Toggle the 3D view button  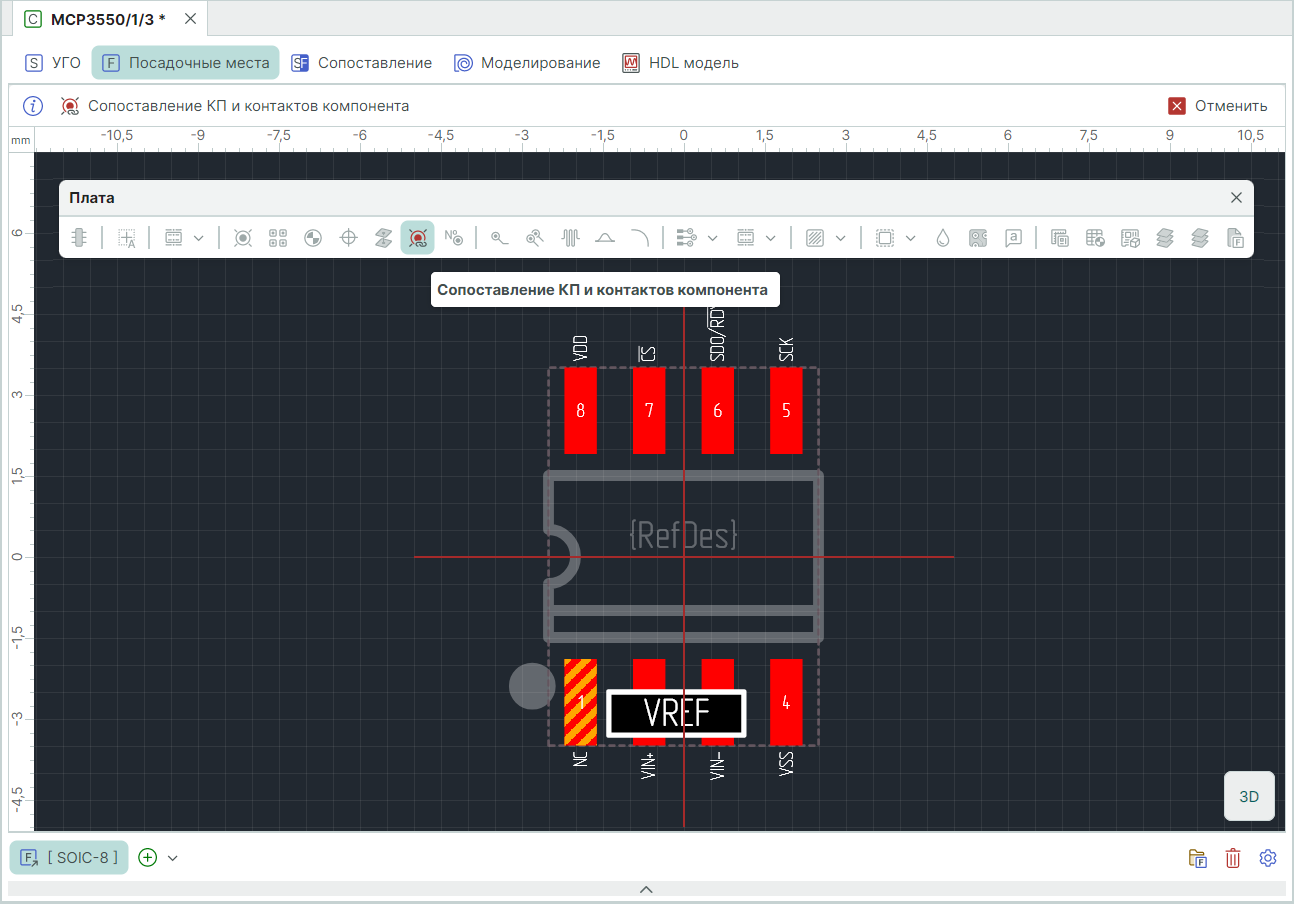tap(1249, 797)
